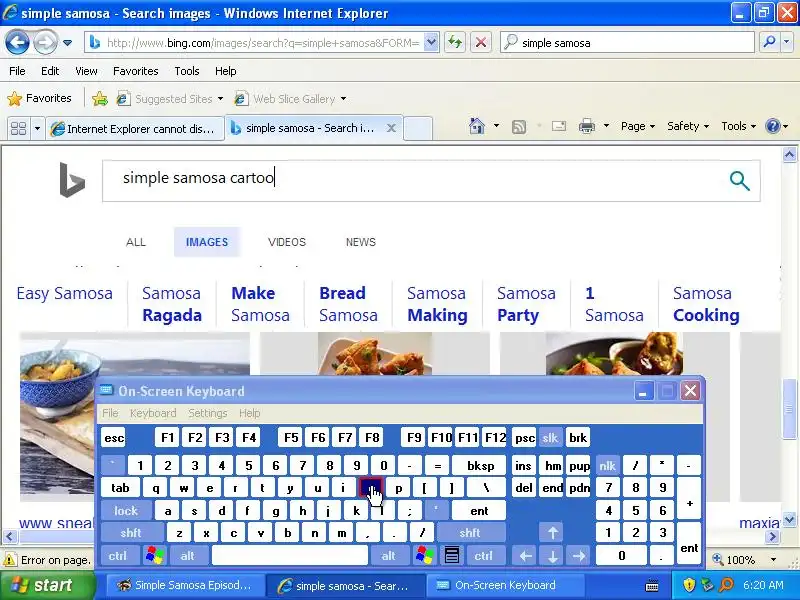Click the right arrow key on keyboard
The width and height of the screenshot is (800, 600).
pos(579,556)
